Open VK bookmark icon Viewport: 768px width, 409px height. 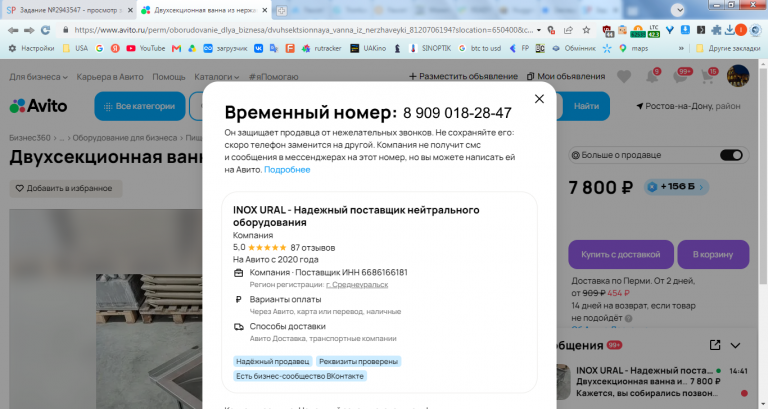[x=258, y=48]
